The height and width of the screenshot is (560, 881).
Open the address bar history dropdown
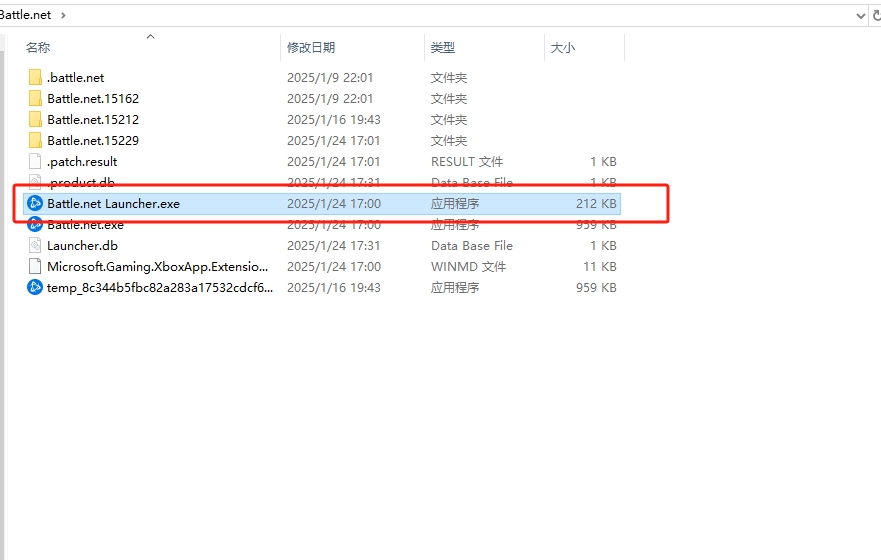[860, 16]
